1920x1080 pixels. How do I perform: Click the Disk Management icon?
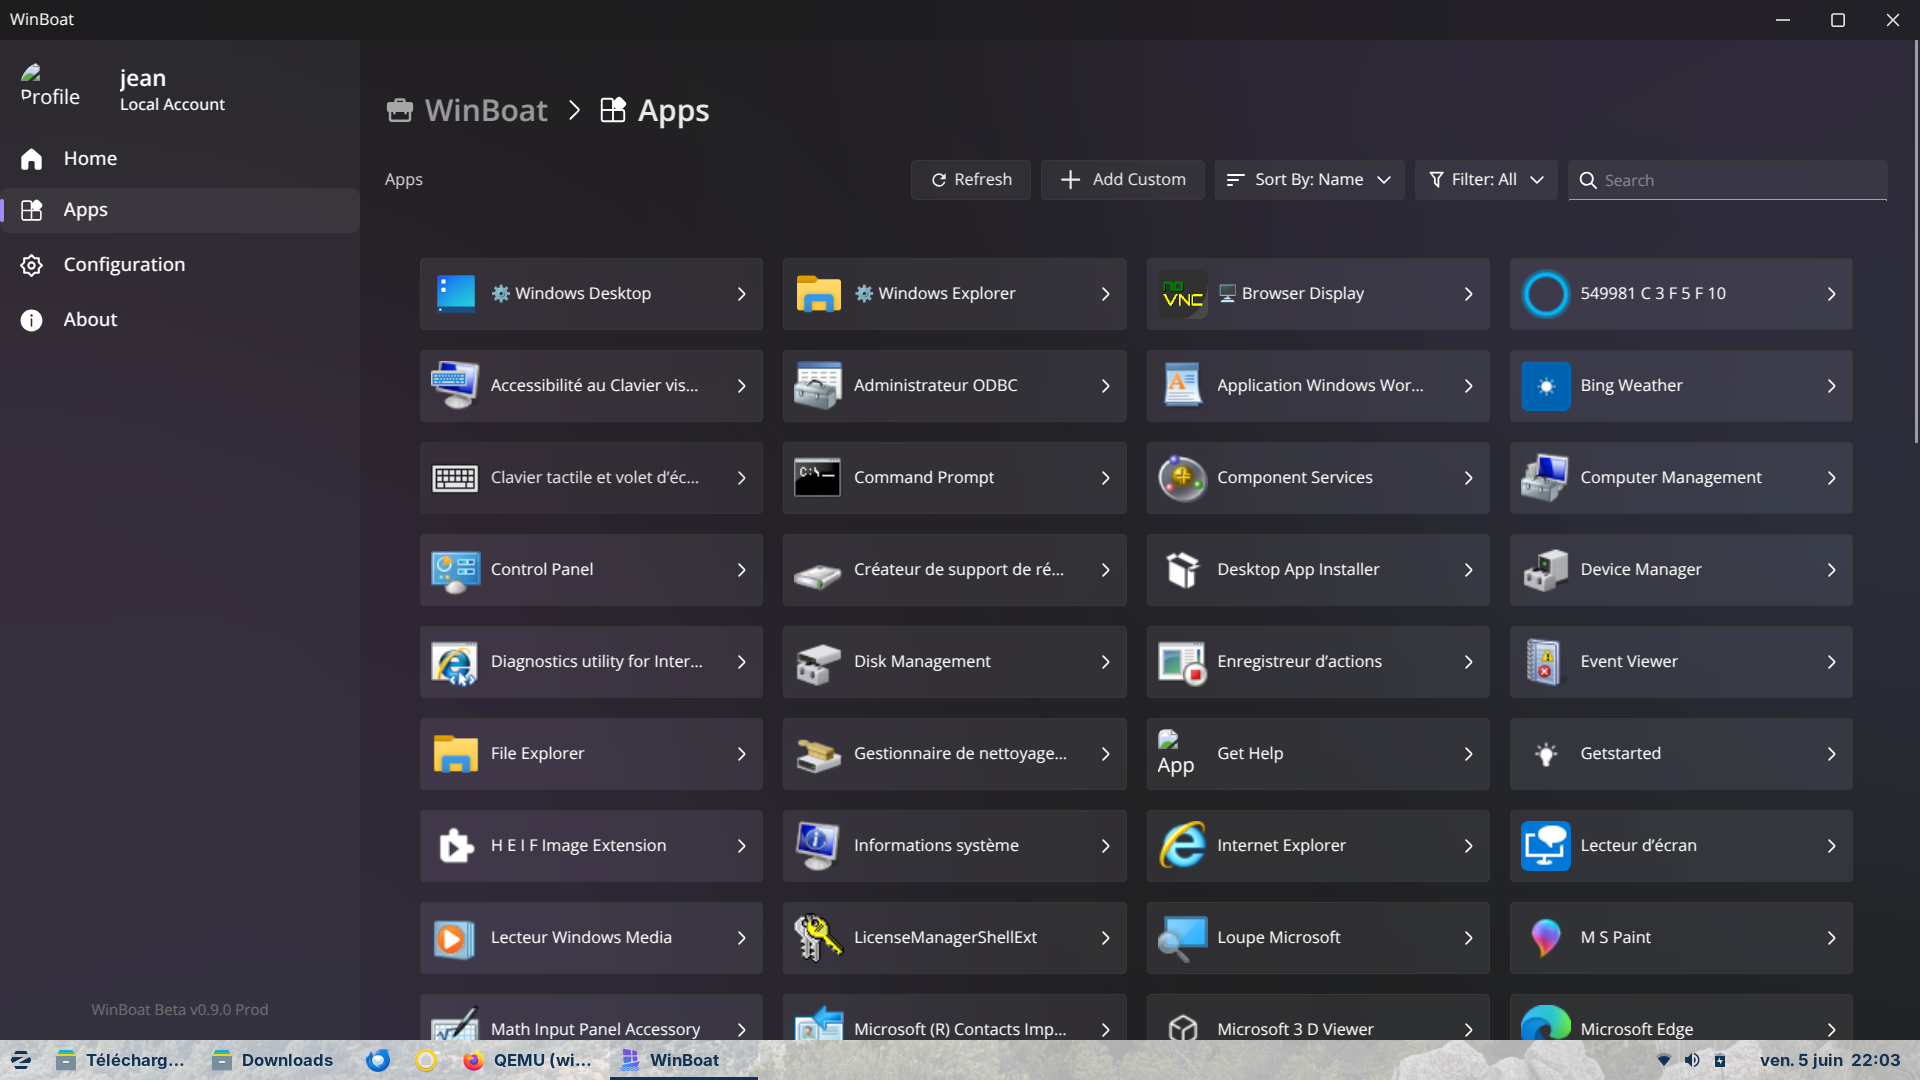tap(818, 662)
